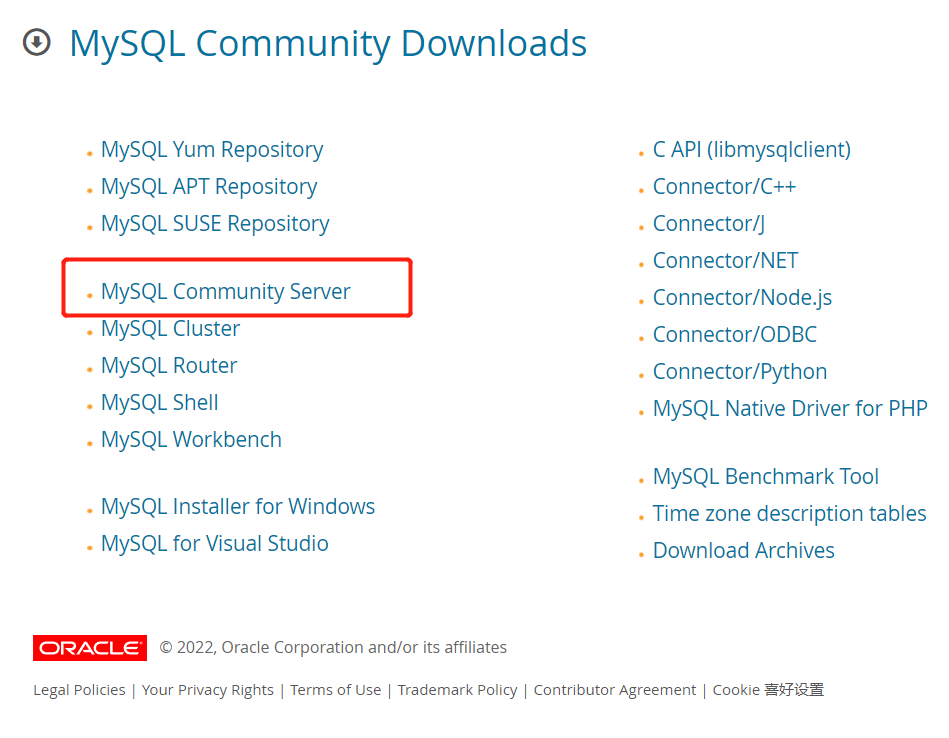Open the MySQL Yum Repository link
The width and height of the screenshot is (949, 738).
(x=212, y=150)
